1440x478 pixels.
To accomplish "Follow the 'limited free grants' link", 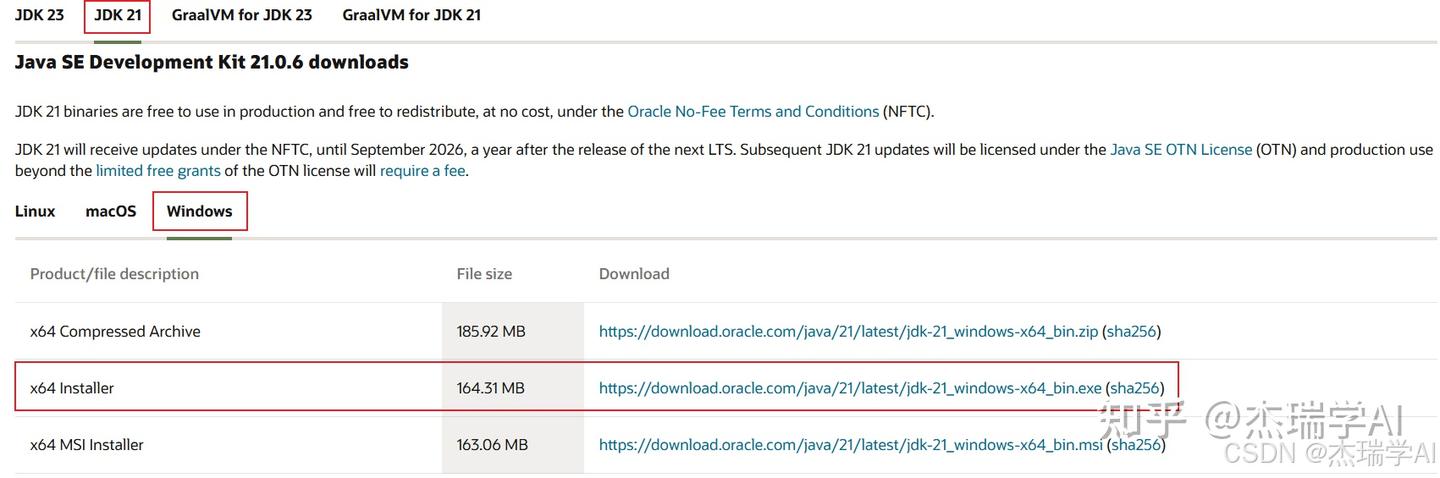I will point(158,171).
